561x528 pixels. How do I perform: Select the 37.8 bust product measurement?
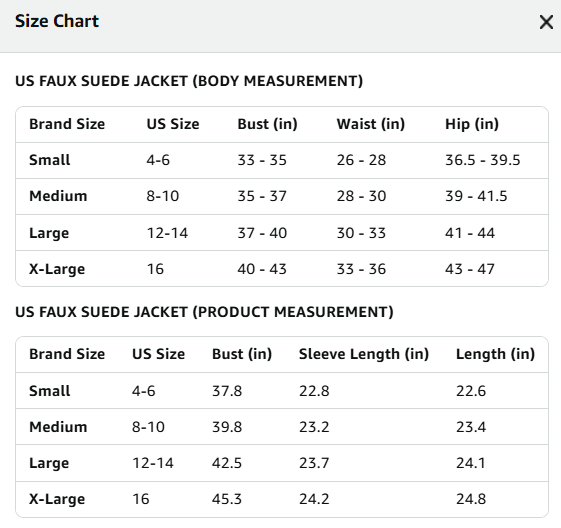coord(227,391)
